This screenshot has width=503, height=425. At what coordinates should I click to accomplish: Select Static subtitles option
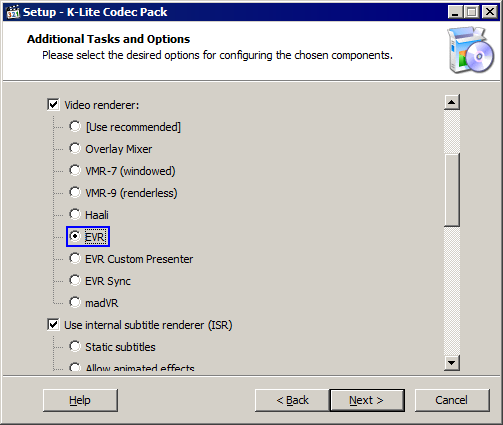click(75, 347)
